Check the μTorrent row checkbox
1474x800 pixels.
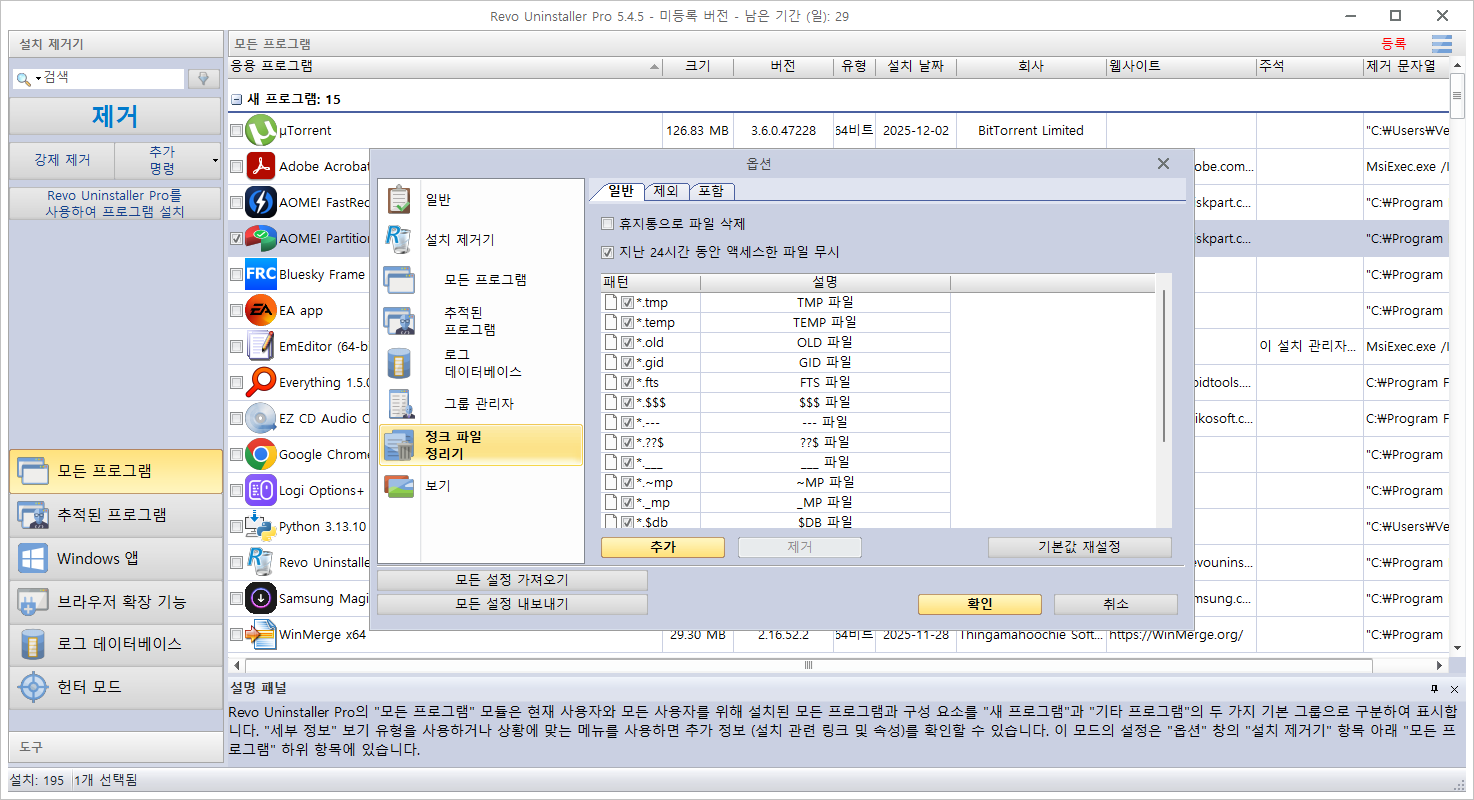[x=236, y=131]
